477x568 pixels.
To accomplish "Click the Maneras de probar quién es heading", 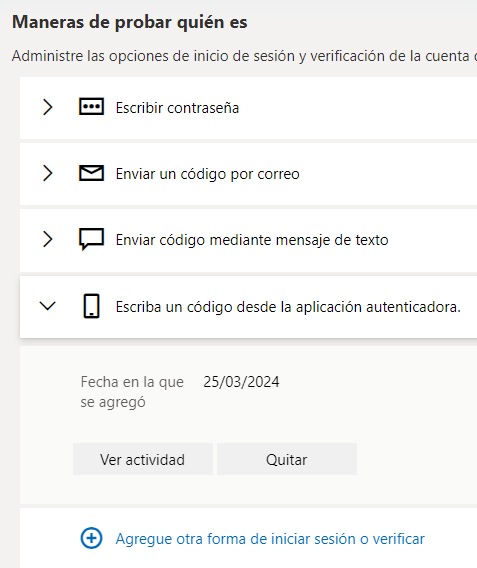I will pos(130,22).
